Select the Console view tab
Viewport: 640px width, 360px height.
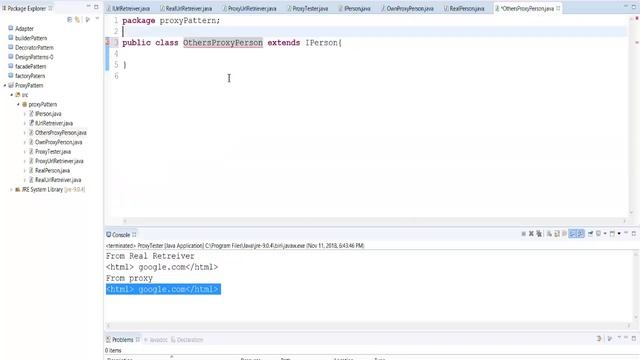(x=121, y=235)
